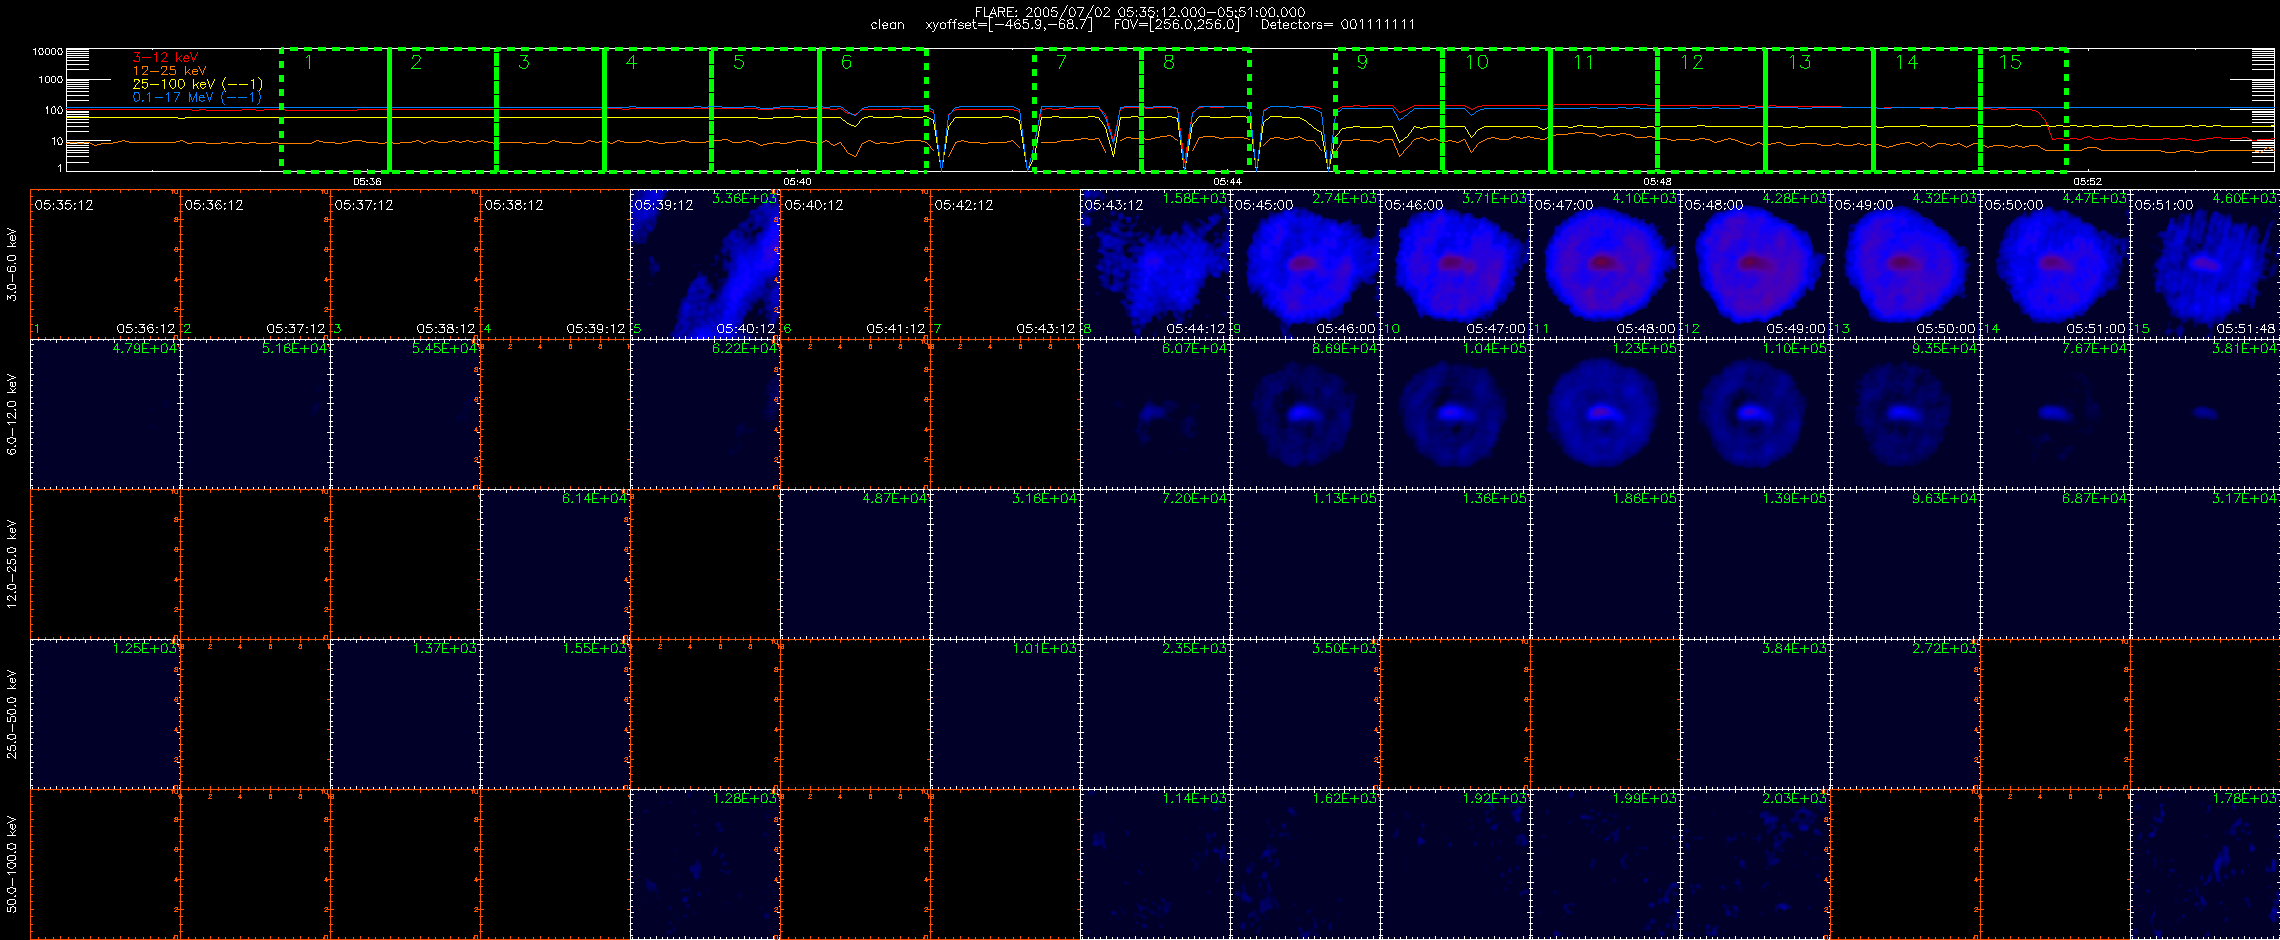The image size is (2280, 940).
Task: Open the 6-12 keV image with peak 6.07E+04
Action: click(1156, 414)
